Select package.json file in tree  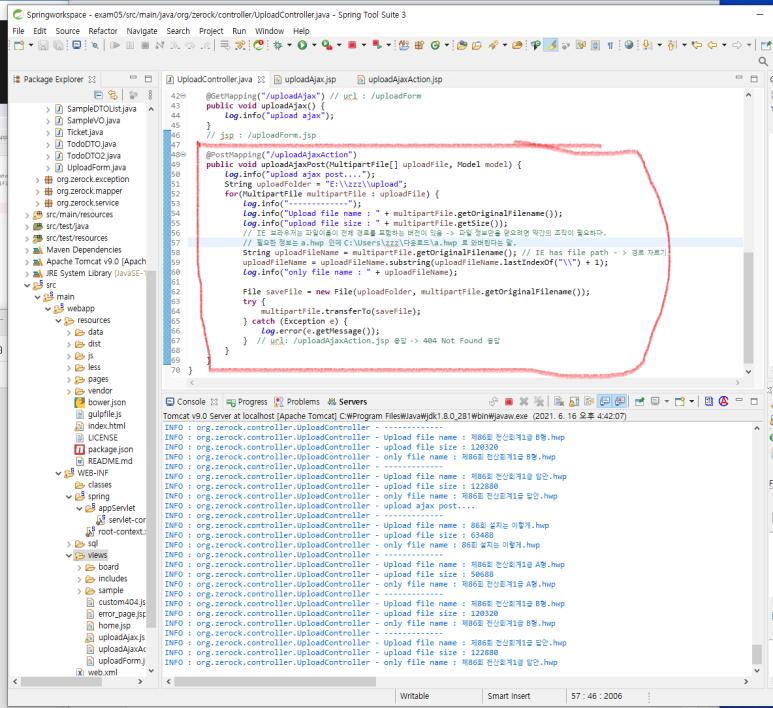110,450
